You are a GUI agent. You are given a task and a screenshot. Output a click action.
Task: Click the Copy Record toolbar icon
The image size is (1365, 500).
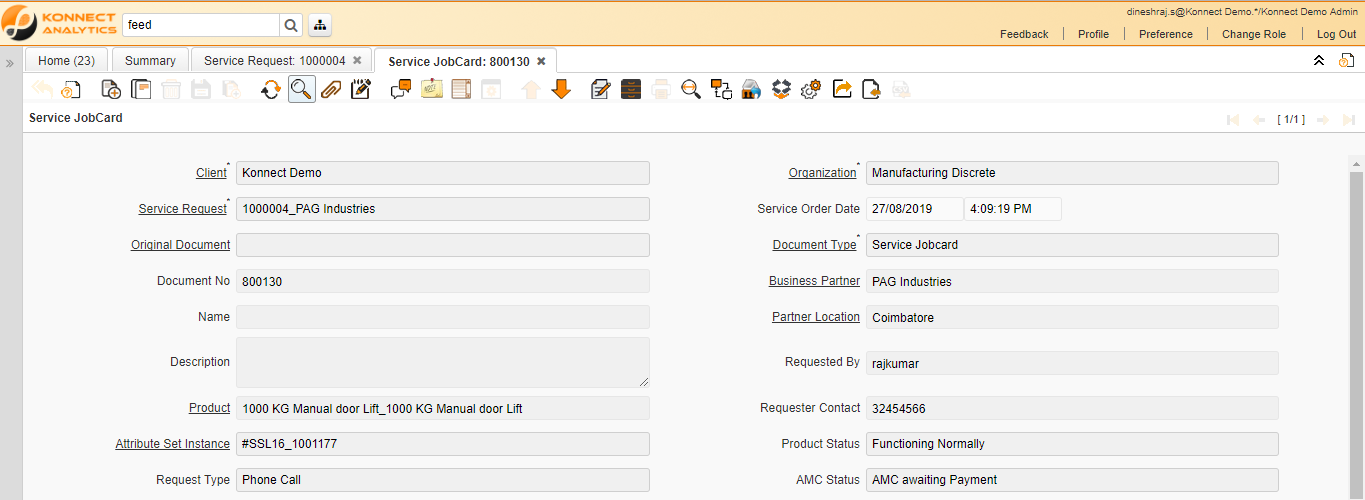click(x=141, y=89)
